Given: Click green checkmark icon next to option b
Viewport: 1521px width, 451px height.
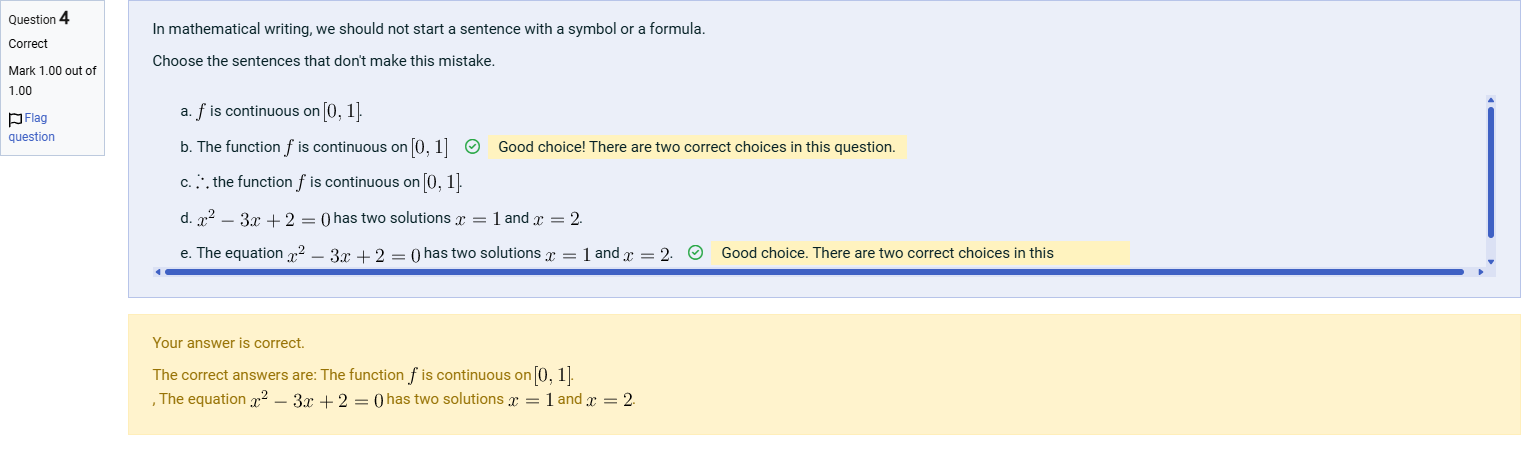Looking at the screenshot, I should click(473, 147).
